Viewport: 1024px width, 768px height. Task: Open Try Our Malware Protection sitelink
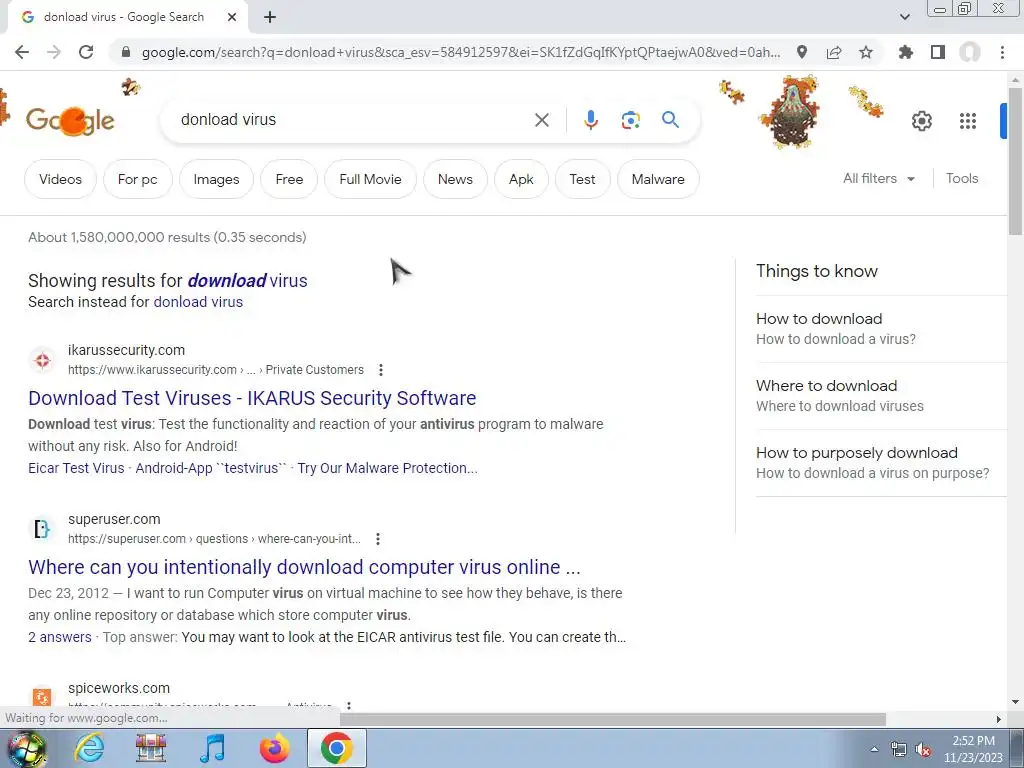coord(387,468)
